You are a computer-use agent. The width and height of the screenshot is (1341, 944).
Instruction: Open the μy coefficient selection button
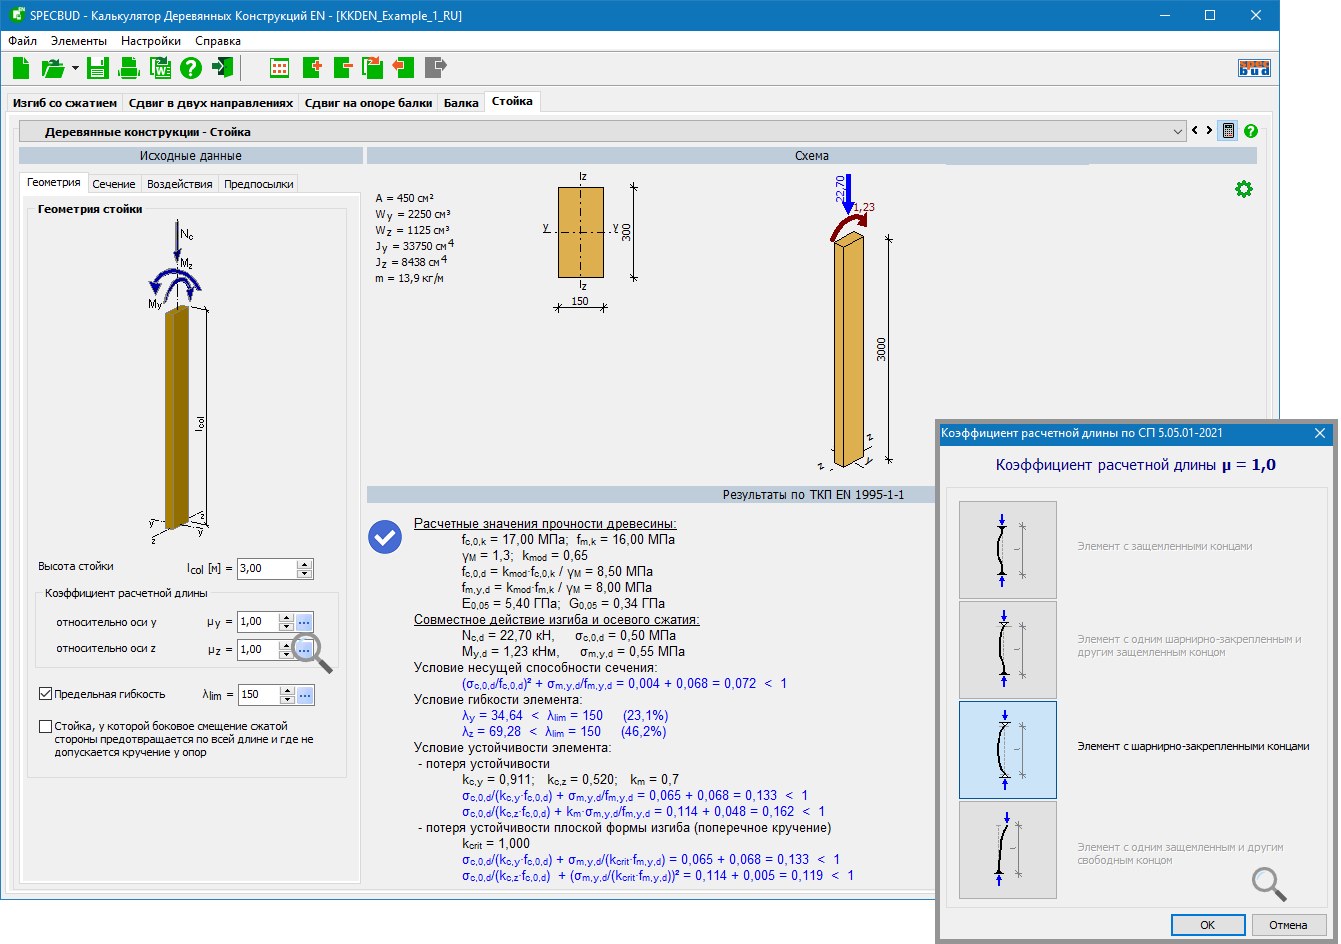(305, 622)
